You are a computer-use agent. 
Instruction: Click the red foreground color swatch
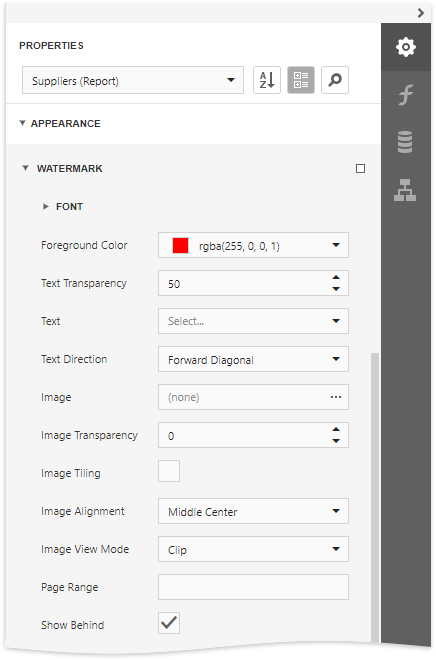pyautogui.click(x=181, y=245)
